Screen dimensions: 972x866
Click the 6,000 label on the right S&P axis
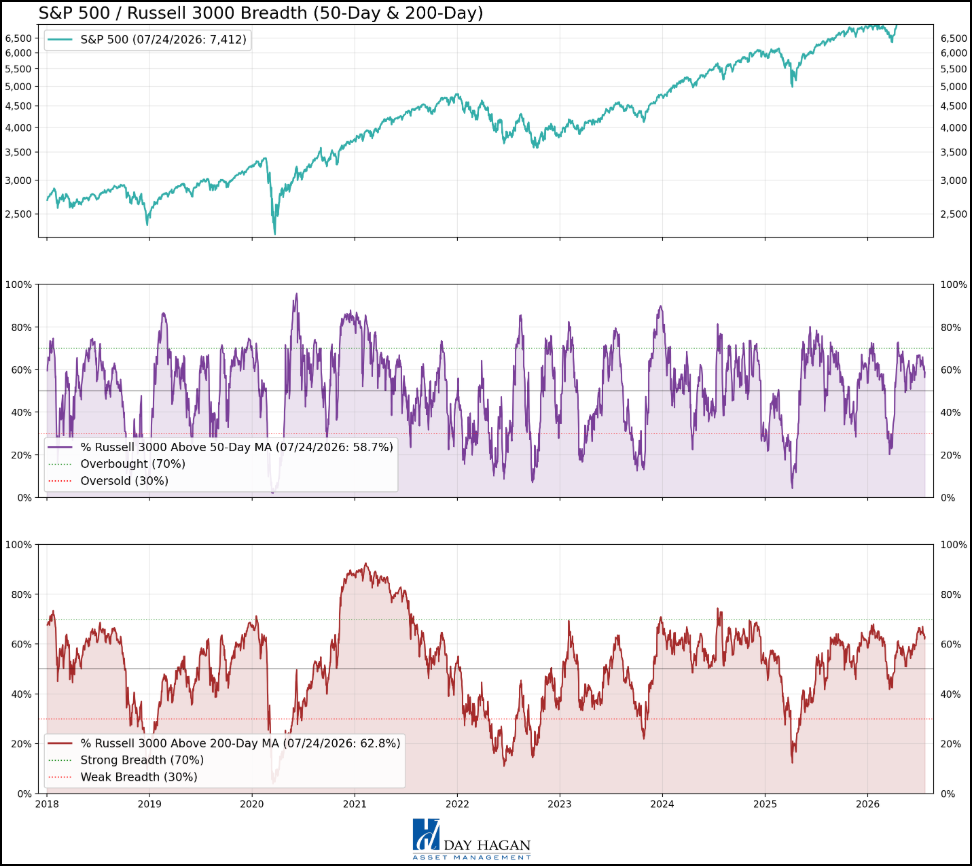(x=953, y=53)
